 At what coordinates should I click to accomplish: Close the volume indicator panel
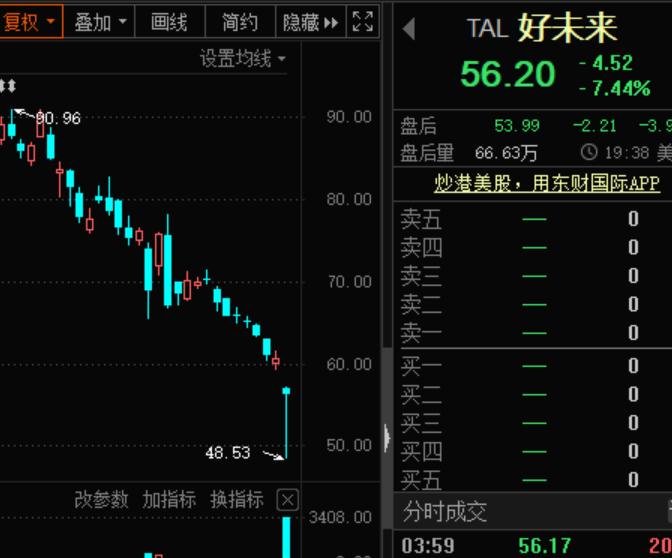click(287, 500)
